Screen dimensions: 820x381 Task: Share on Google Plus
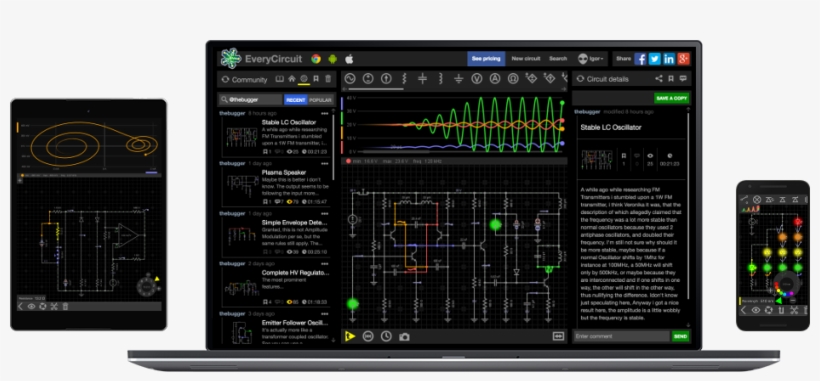tap(684, 59)
